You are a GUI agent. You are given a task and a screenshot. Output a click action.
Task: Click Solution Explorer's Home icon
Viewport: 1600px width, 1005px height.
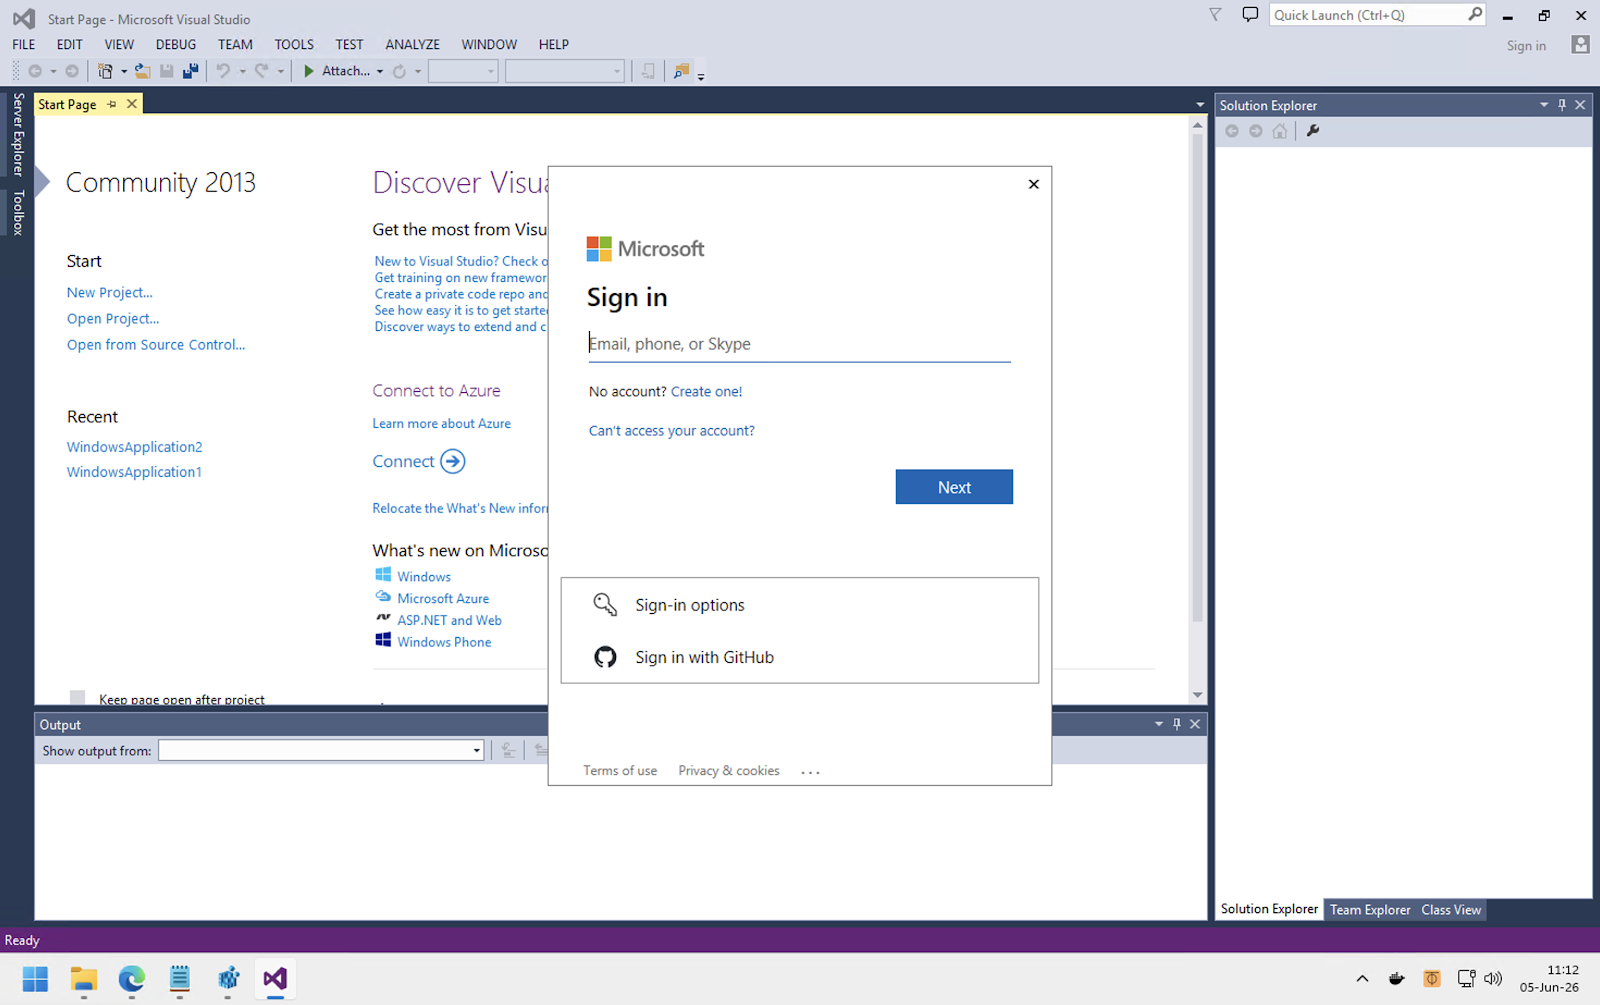tap(1280, 131)
